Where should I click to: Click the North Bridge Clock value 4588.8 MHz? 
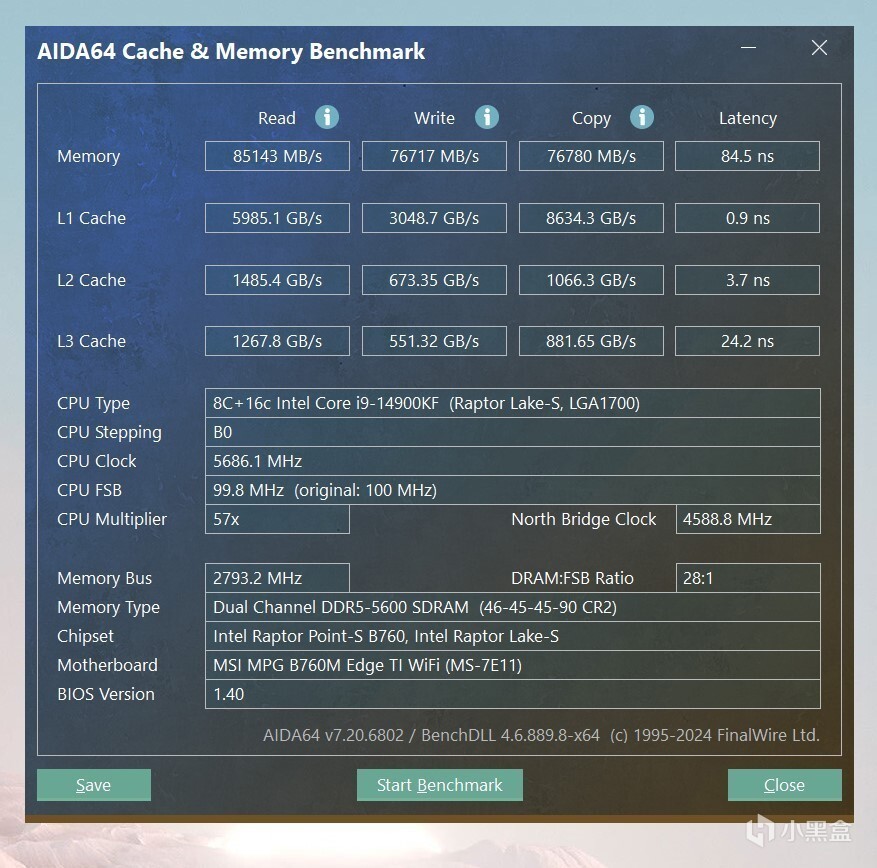coord(748,520)
